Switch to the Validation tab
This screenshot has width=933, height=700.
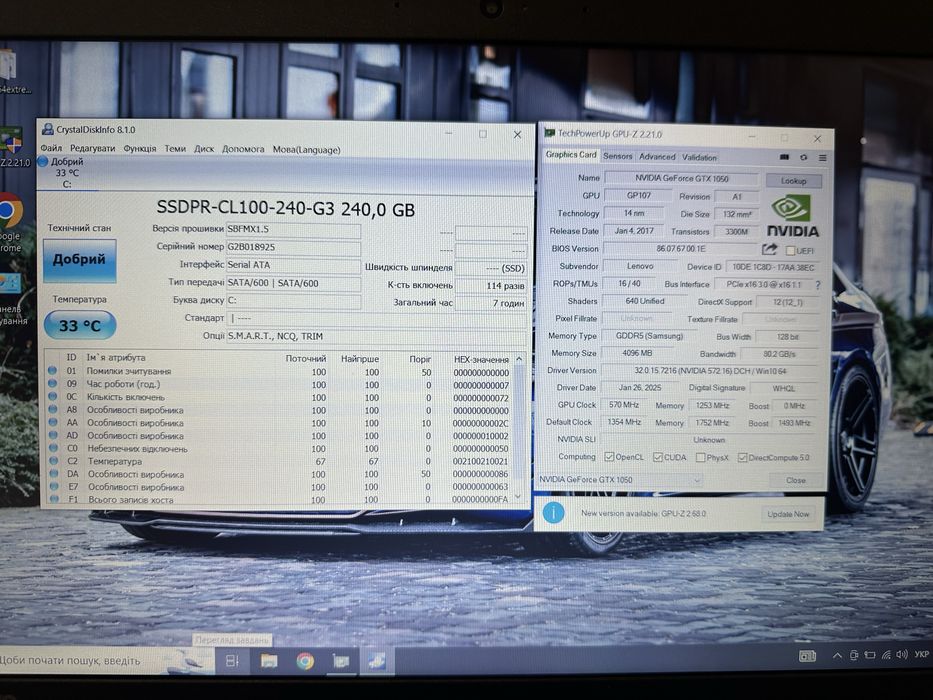tap(699, 157)
